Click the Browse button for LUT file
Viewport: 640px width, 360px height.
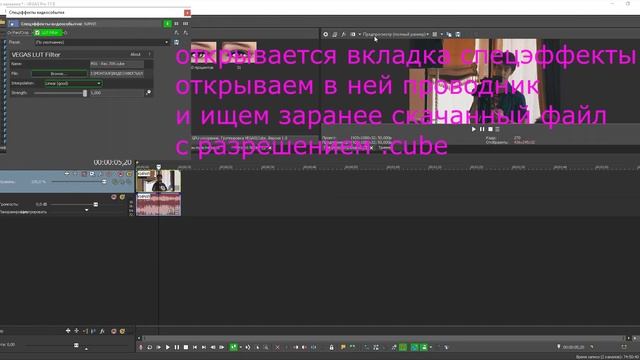pyautogui.click(x=60, y=74)
